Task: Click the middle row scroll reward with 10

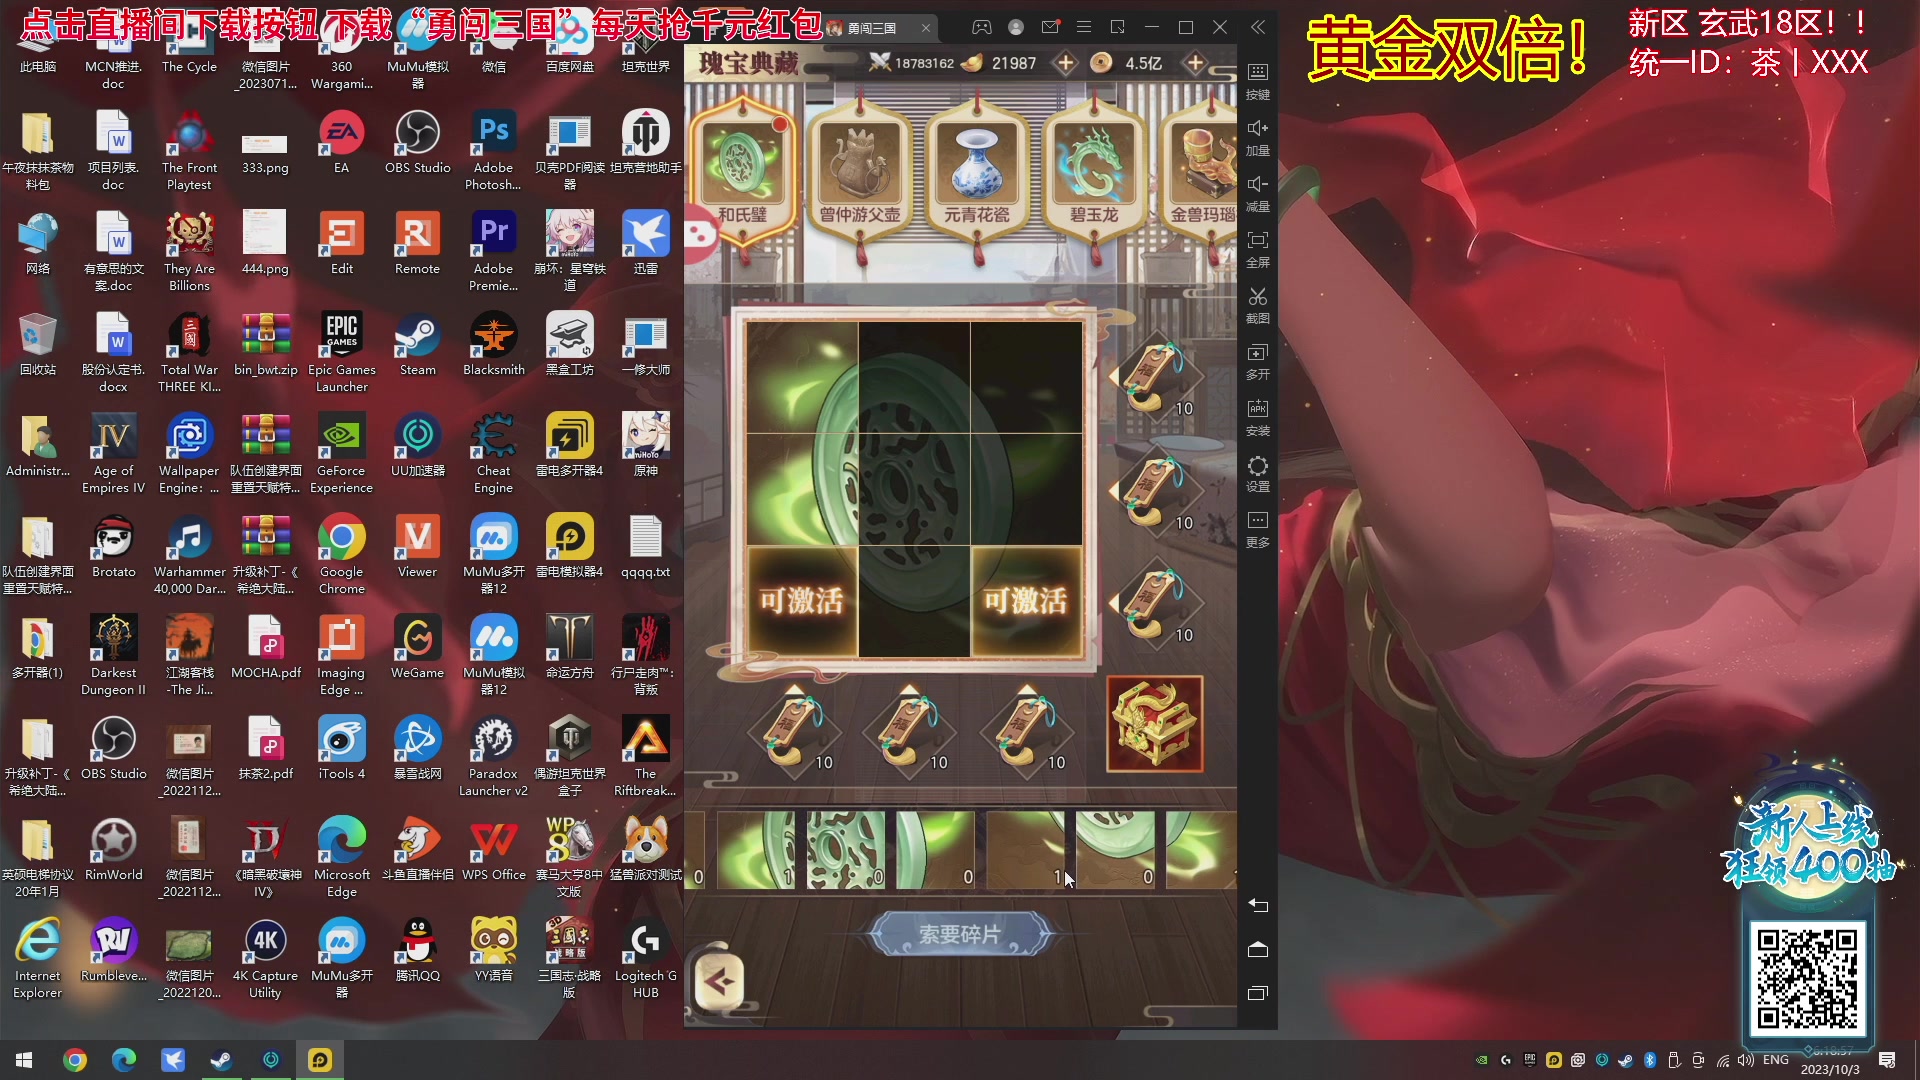Action: pos(1155,492)
